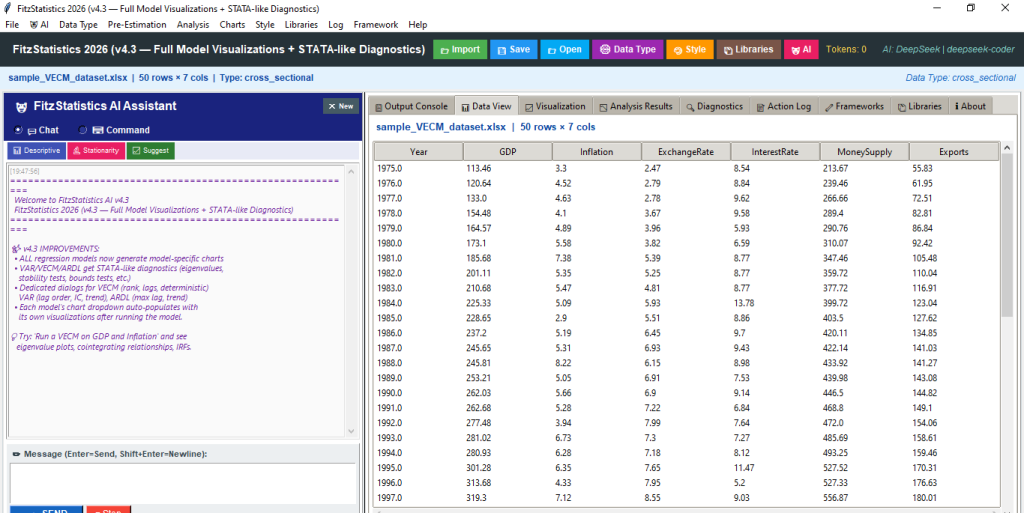
Task: Click the blue Save toolbar button
Action: pos(514,50)
